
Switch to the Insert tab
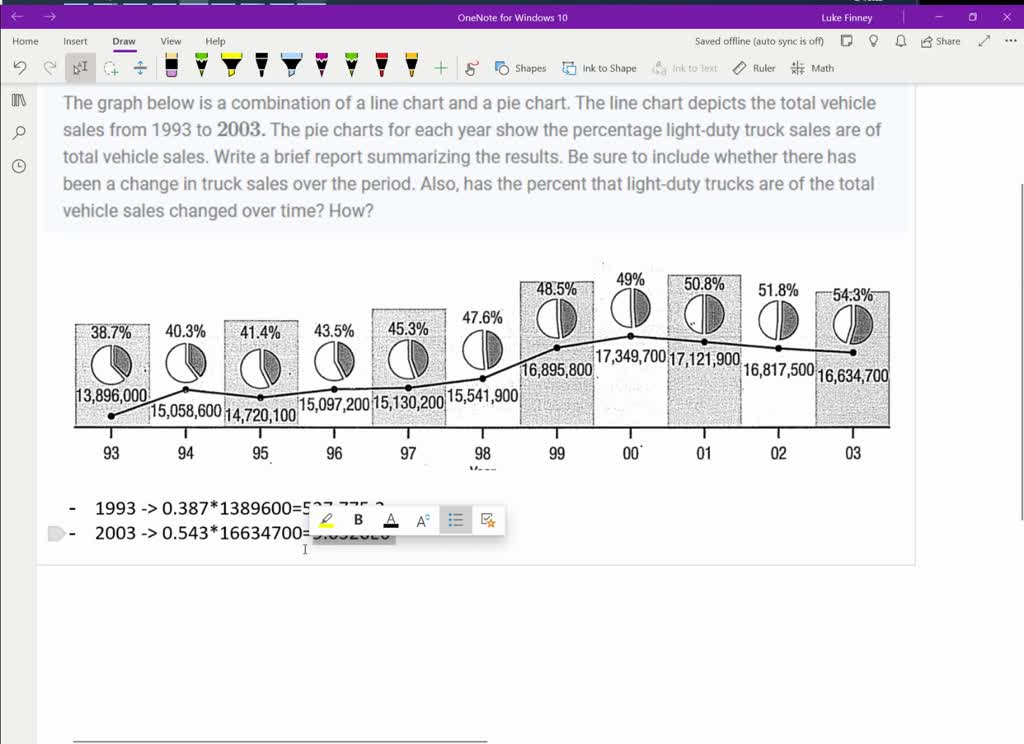coord(75,41)
